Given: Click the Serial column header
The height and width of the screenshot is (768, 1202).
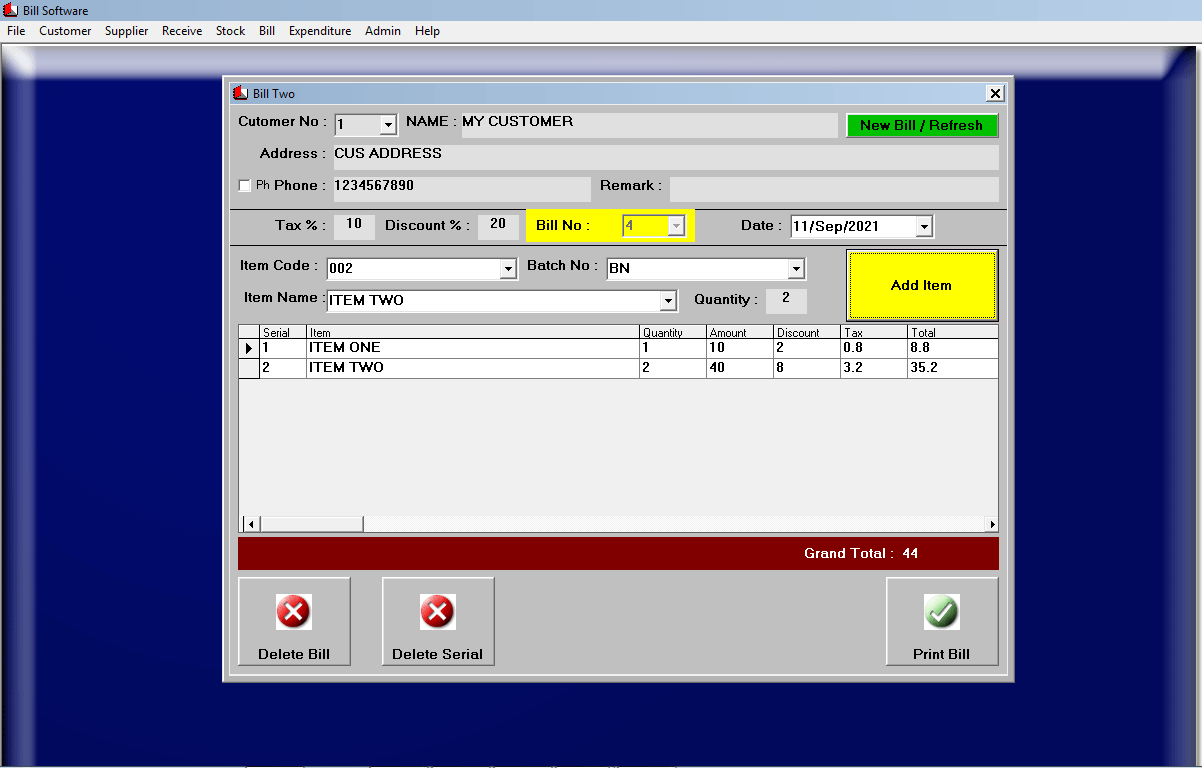Looking at the screenshot, I should coord(283,332).
